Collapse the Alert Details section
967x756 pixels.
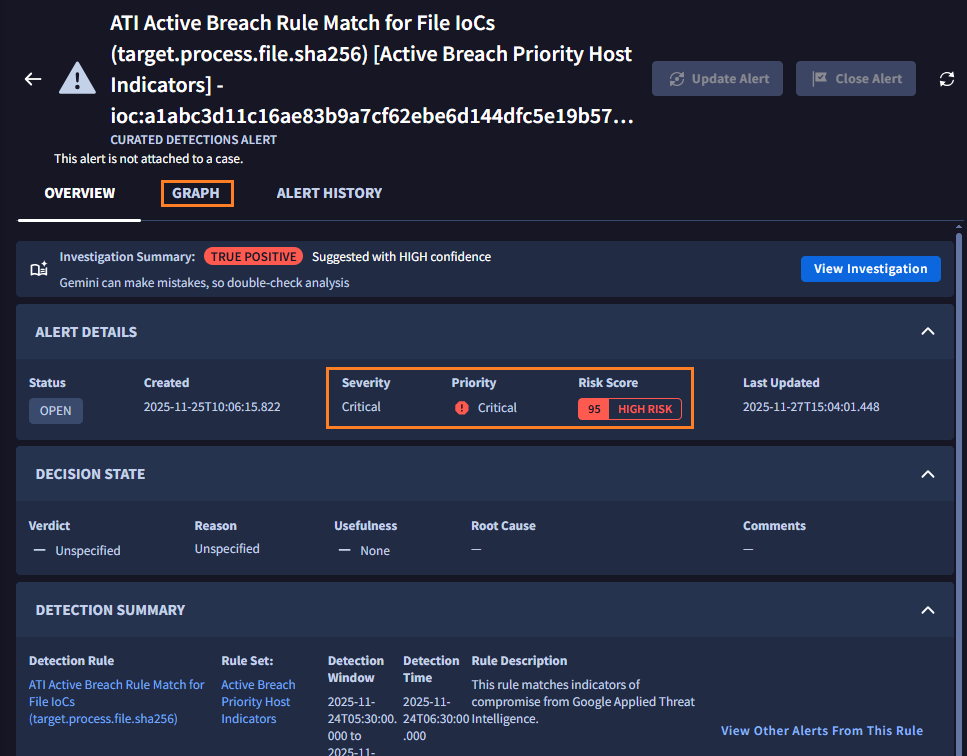click(x=927, y=332)
